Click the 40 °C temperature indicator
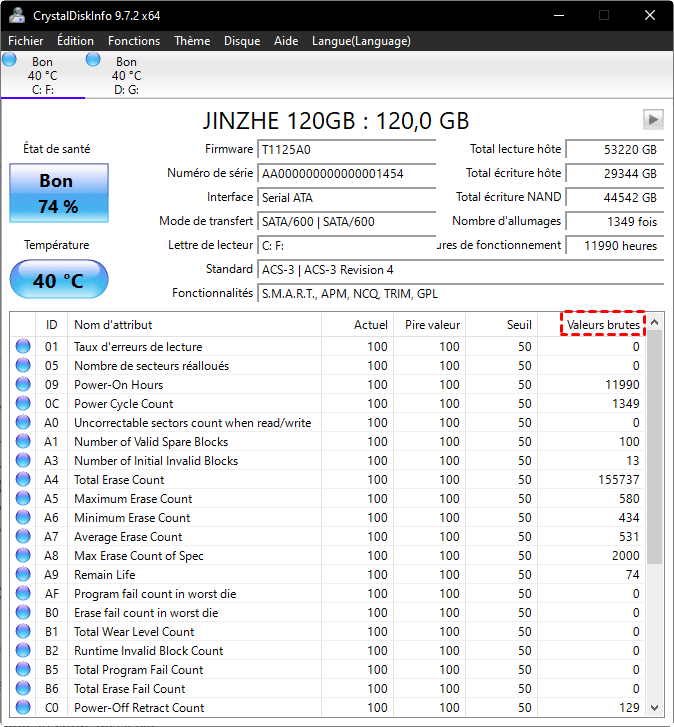Image resolution: width=674 pixels, height=727 pixels. [59, 279]
